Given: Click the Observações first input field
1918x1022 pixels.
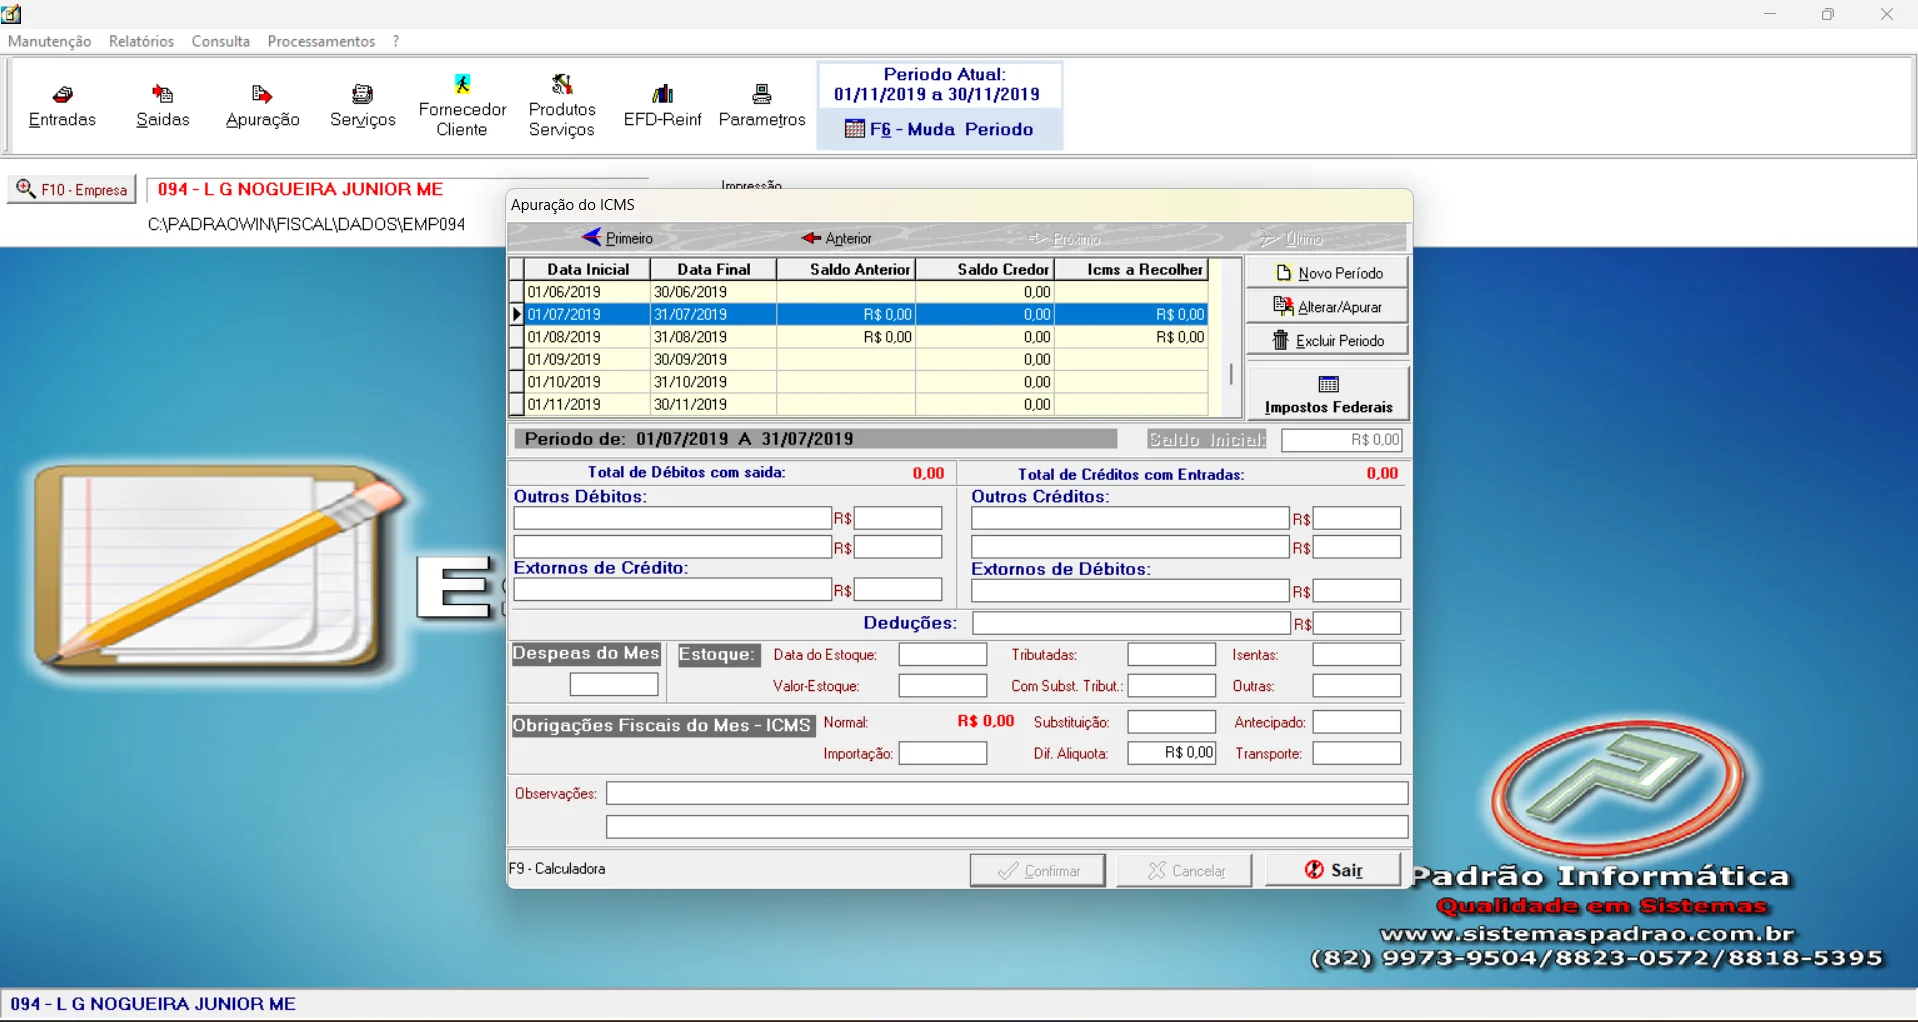Looking at the screenshot, I should pyautogui.click(x=1006, y=793).
